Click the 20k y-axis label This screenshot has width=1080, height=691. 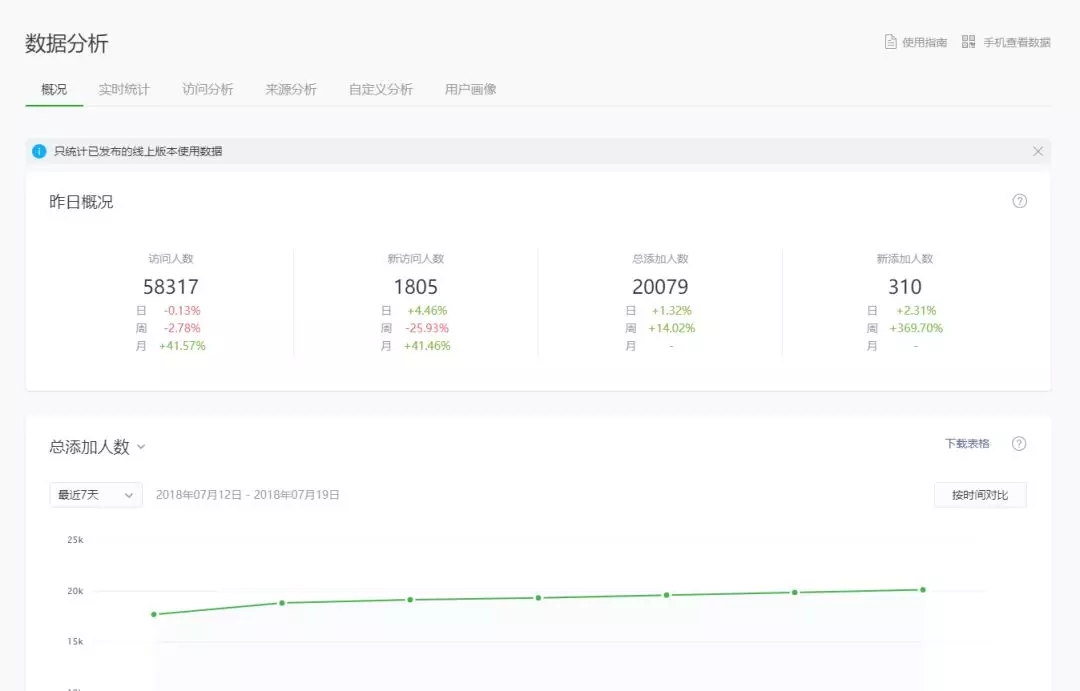75,590
